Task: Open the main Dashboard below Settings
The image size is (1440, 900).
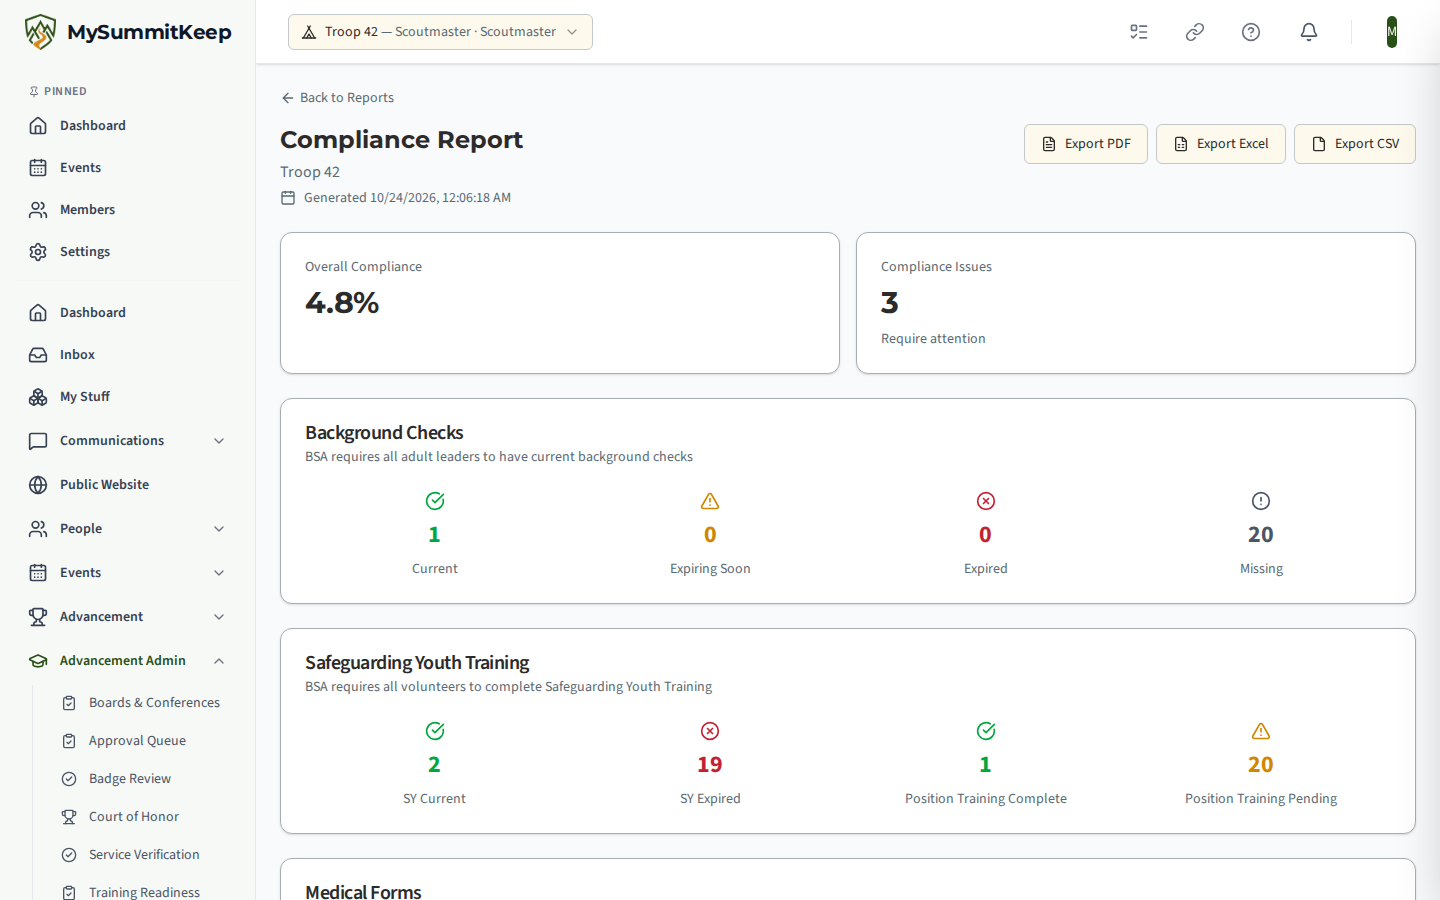Action: tap(128, 312)
